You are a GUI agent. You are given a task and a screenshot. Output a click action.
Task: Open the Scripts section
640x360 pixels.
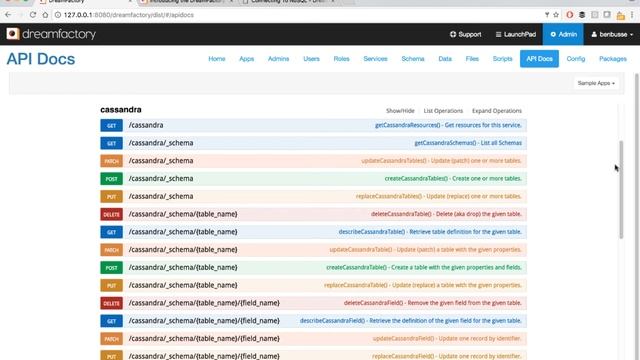pyautogui.click(x=502, y=59)
